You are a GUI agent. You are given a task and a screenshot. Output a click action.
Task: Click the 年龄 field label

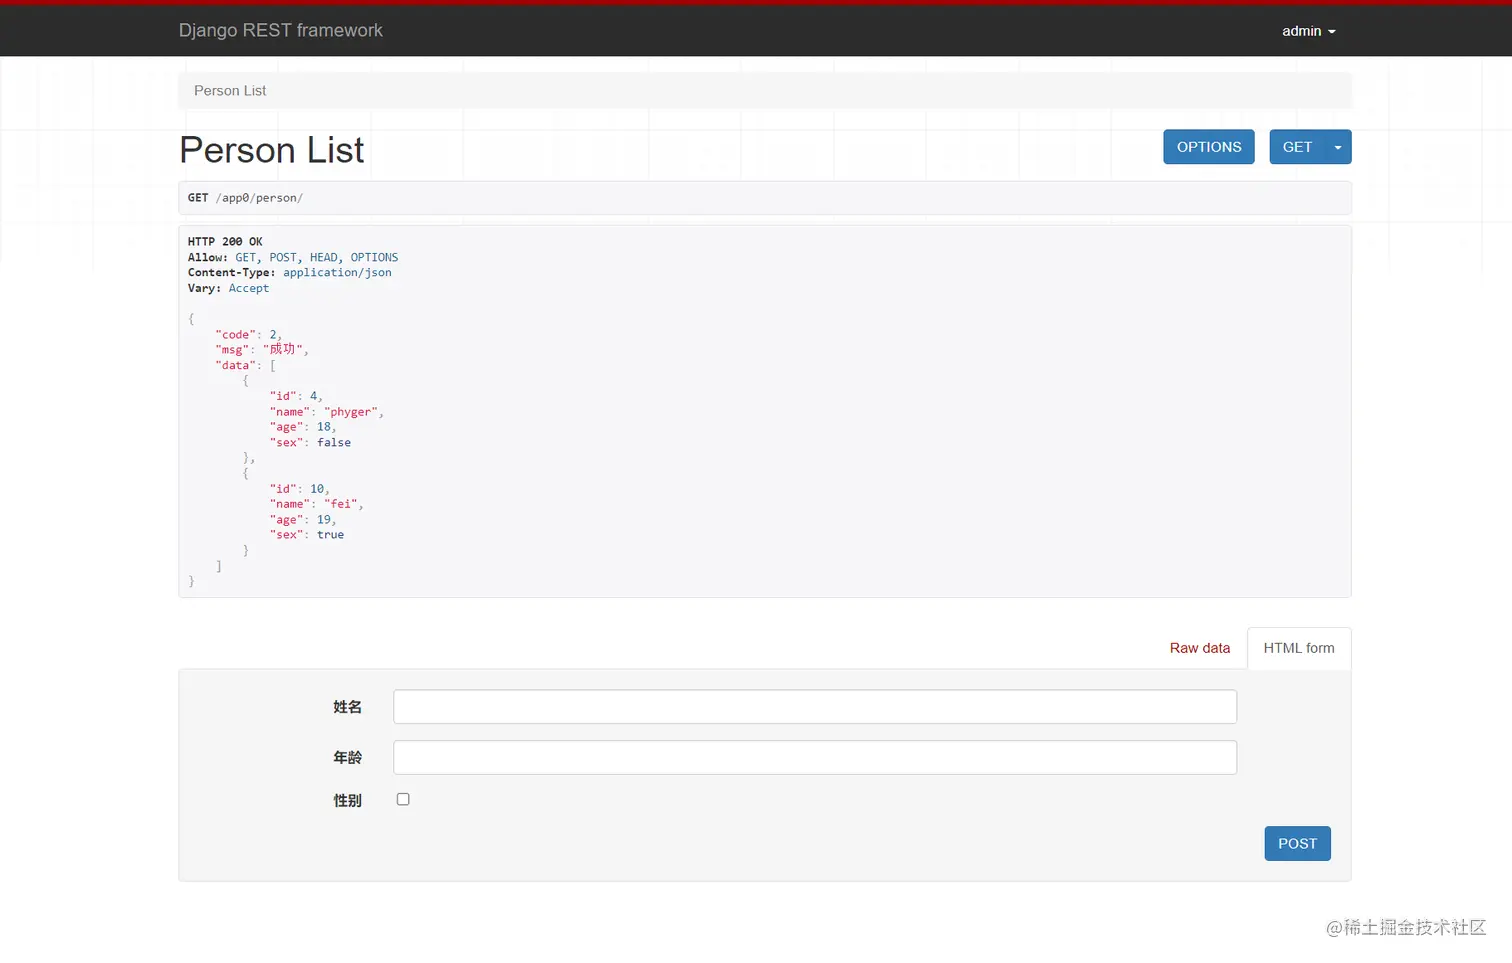point(347,758)
